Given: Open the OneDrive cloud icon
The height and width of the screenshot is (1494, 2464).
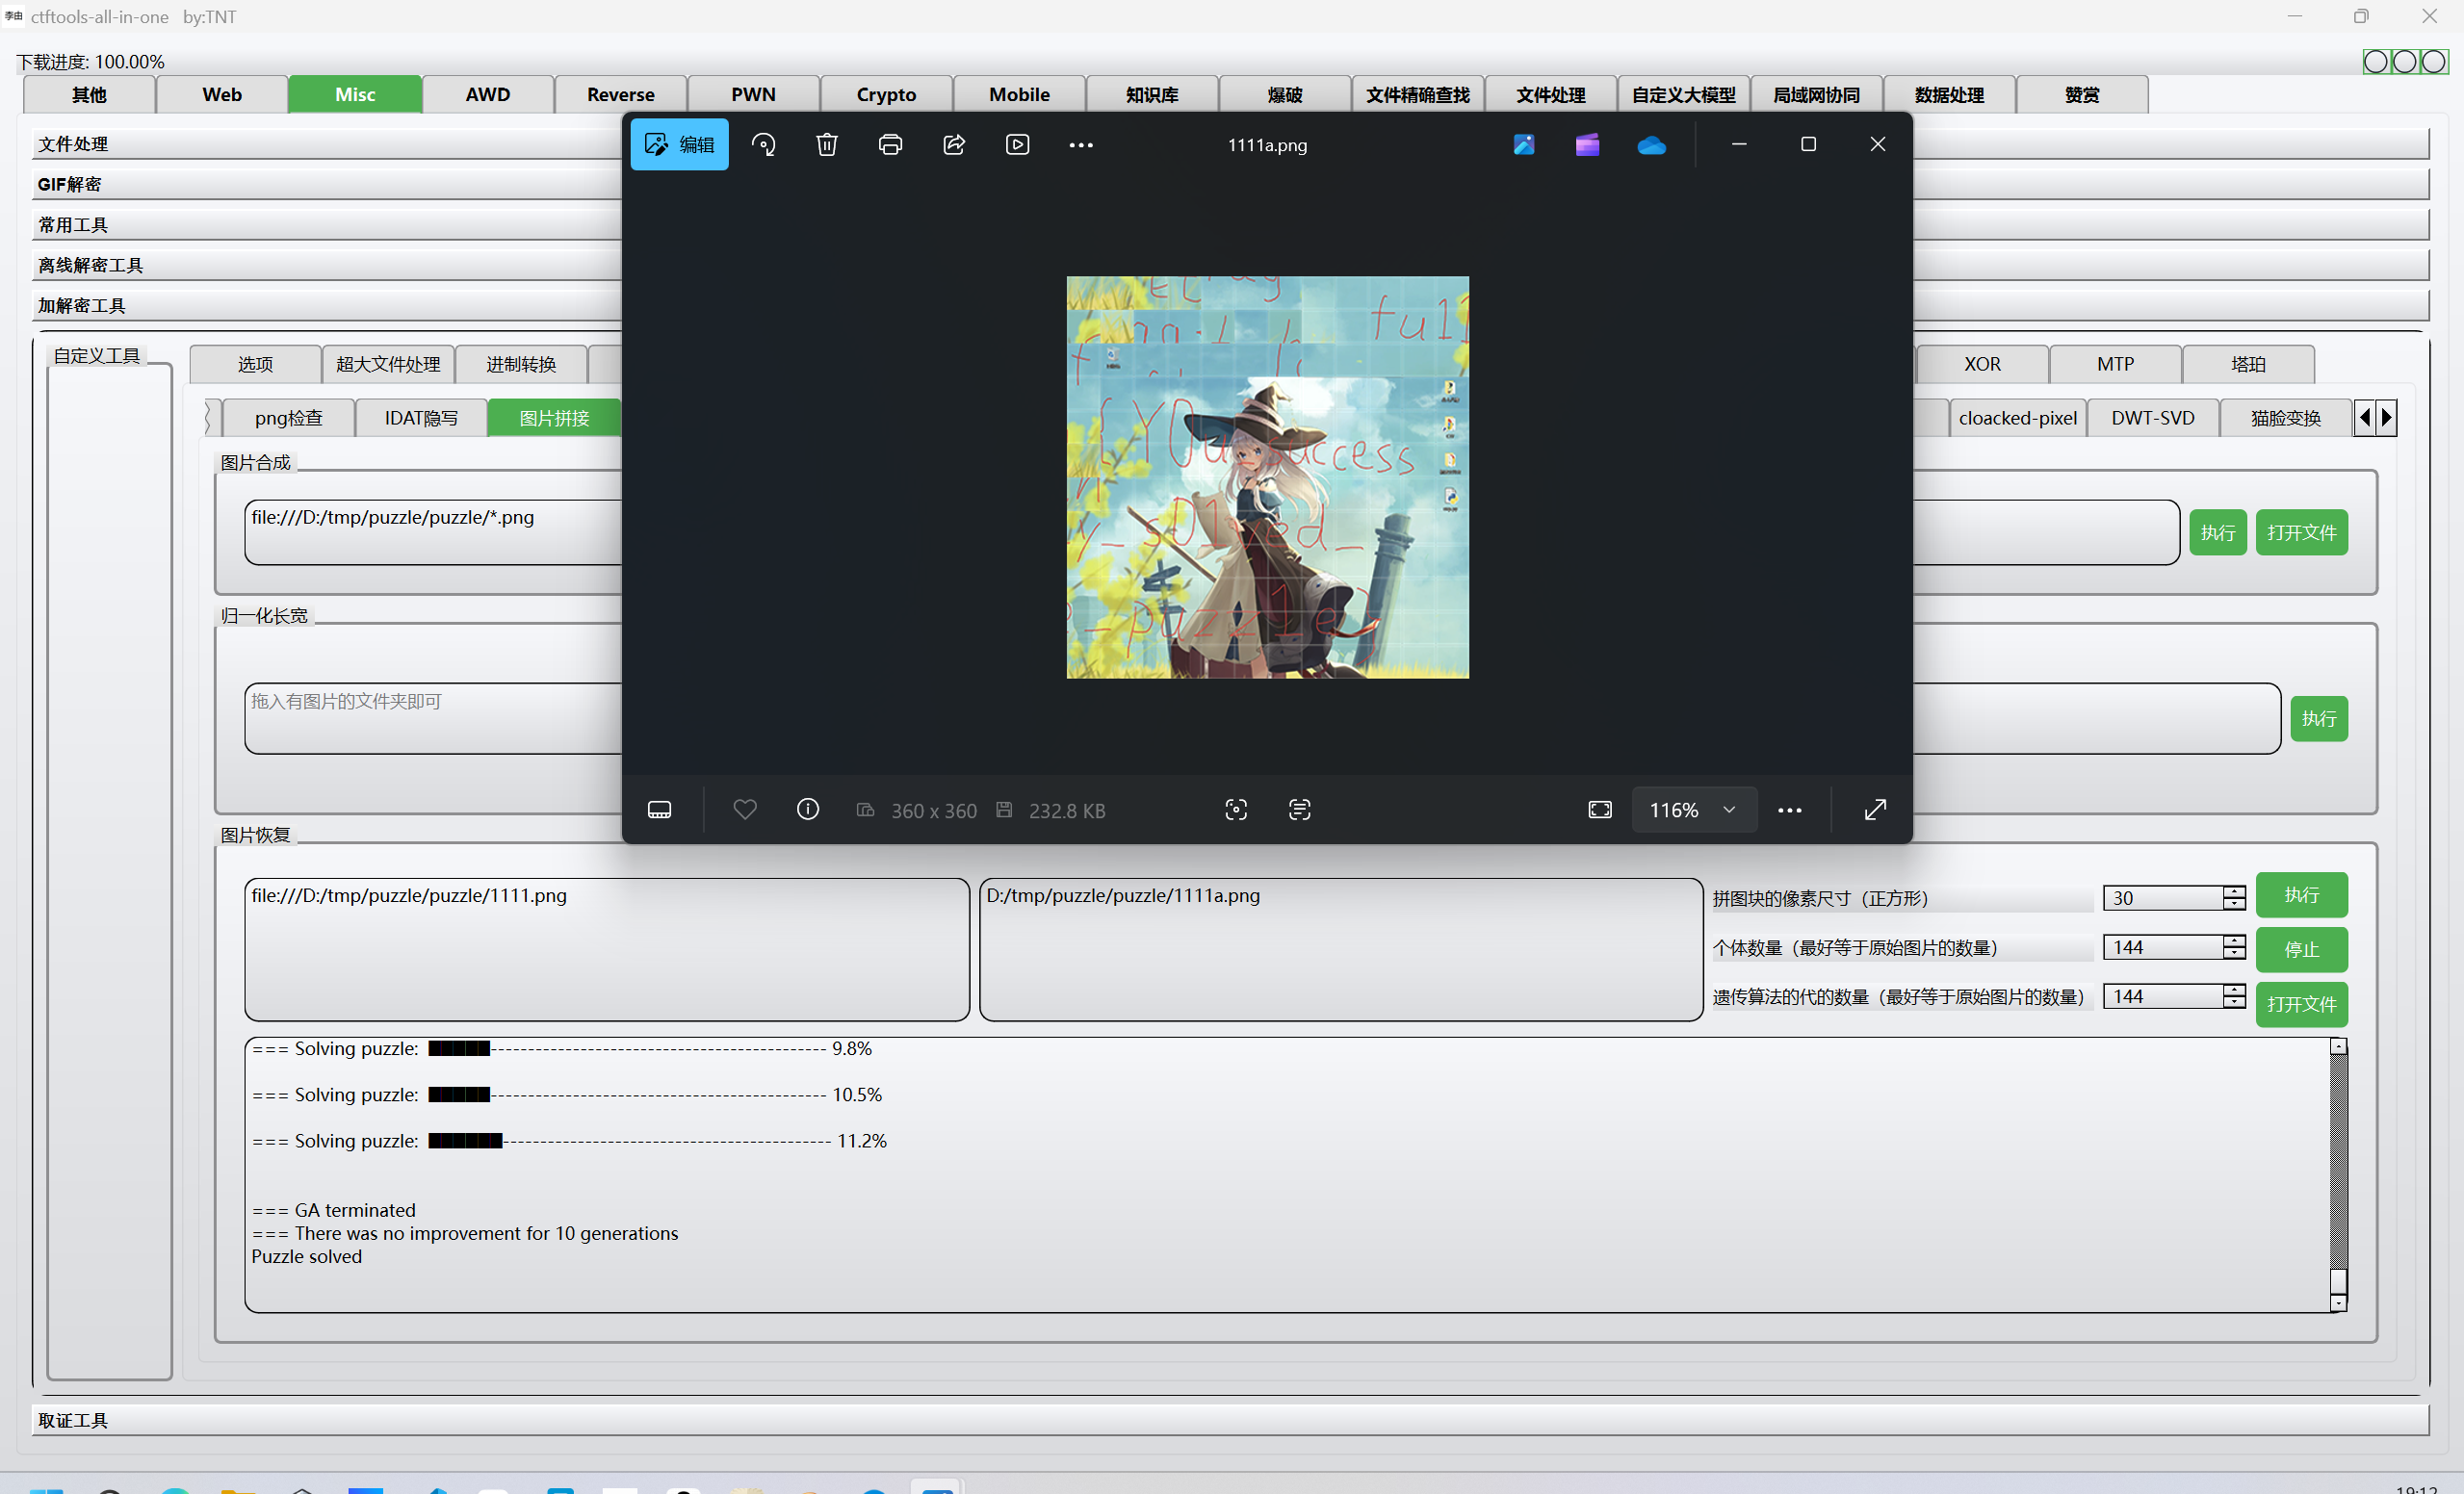Looking at the screenshot, I should pos(1651,146).
